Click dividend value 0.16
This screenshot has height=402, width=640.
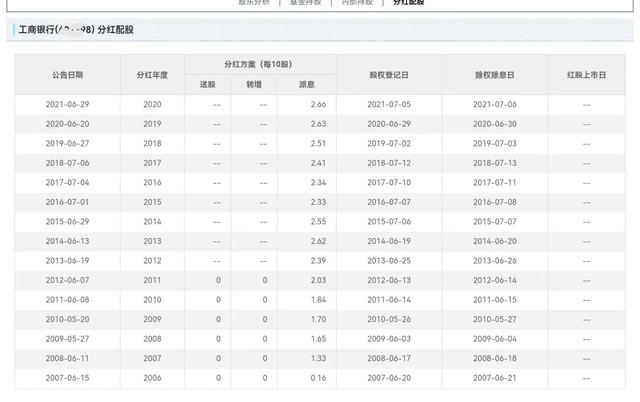pyautogui.click(x=318, y=378)
